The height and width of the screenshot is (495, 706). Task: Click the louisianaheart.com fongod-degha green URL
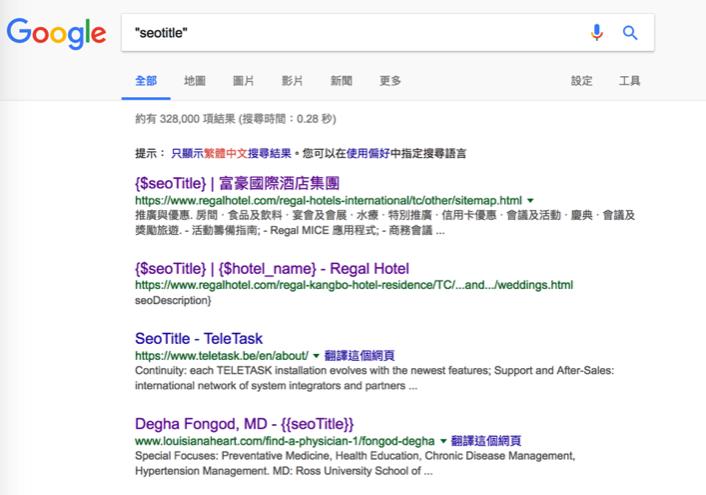click(285, 441)
